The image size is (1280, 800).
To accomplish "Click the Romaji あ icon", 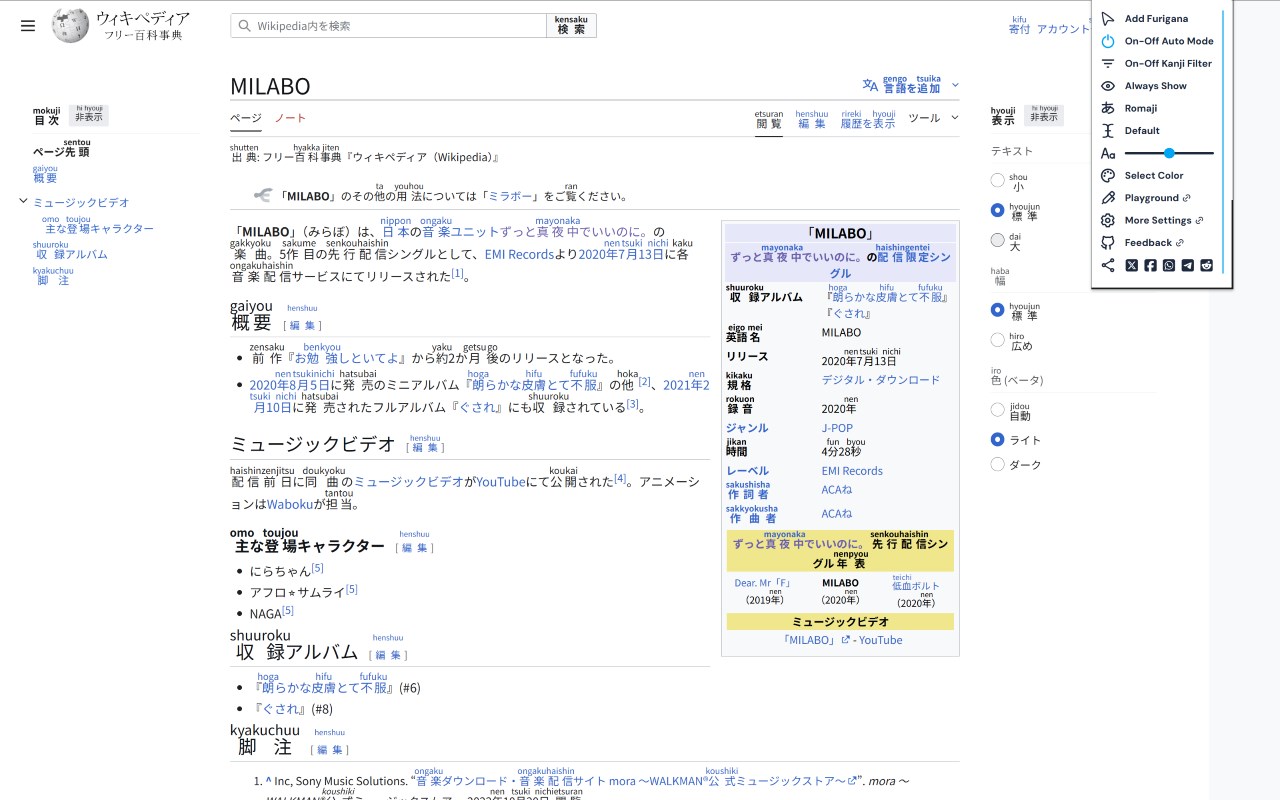I will (1107, 108).
